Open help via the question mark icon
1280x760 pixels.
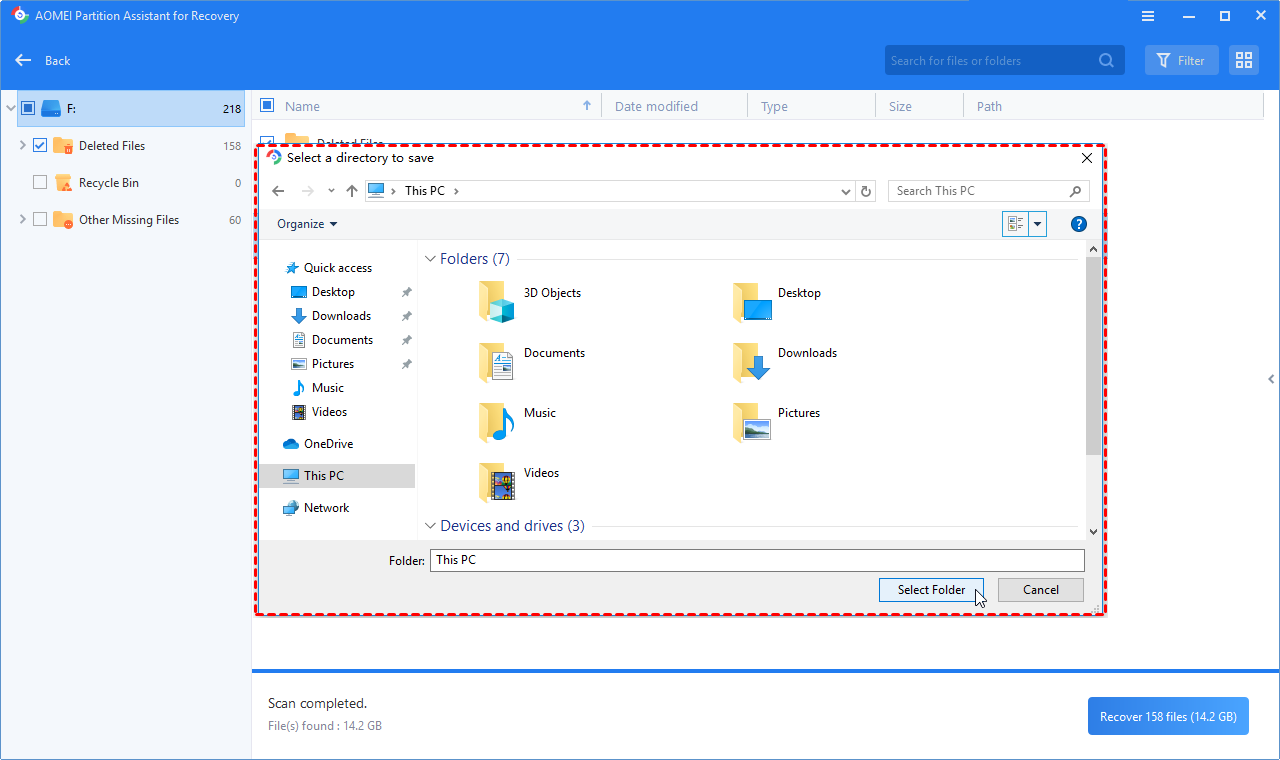[1078, 223]
